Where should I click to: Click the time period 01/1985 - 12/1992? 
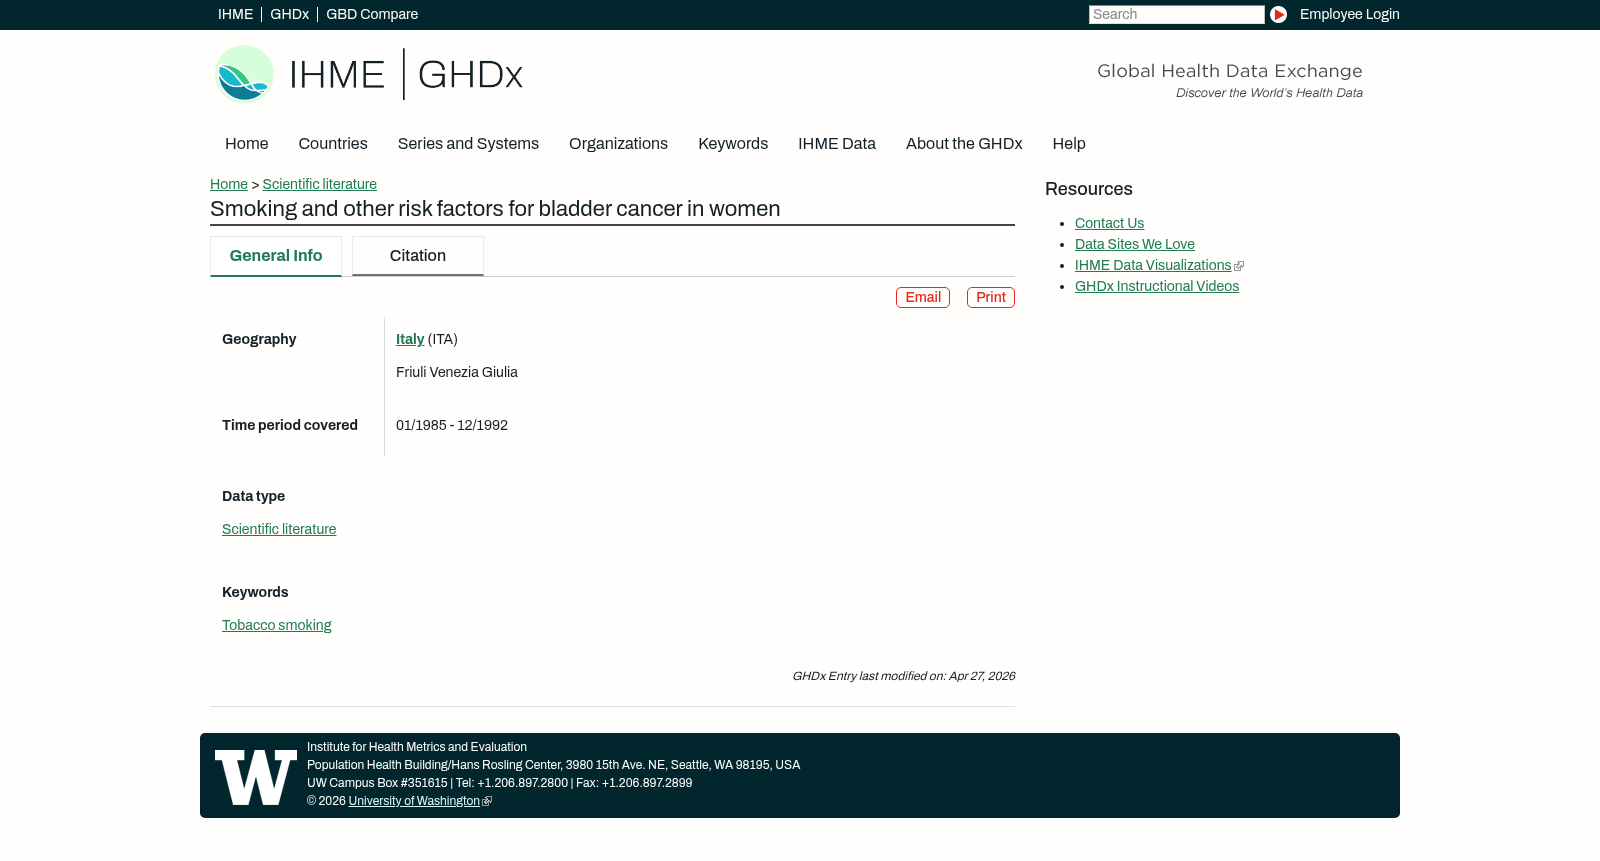[x=452, y=426]
